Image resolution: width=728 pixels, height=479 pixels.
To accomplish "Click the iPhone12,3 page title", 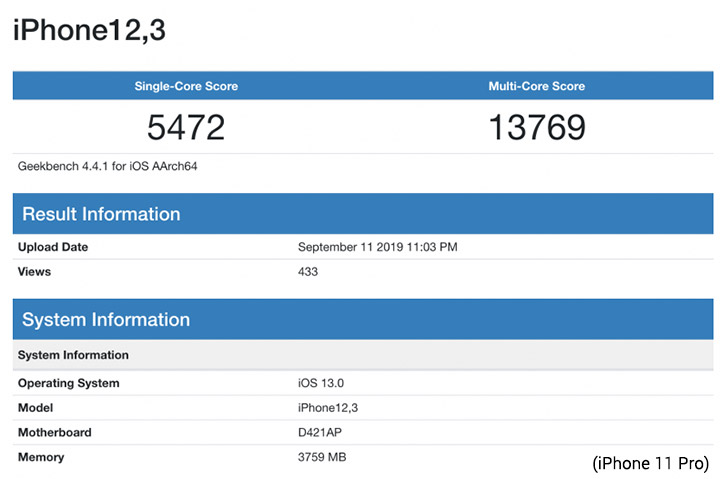I will (x=89, y=31).
